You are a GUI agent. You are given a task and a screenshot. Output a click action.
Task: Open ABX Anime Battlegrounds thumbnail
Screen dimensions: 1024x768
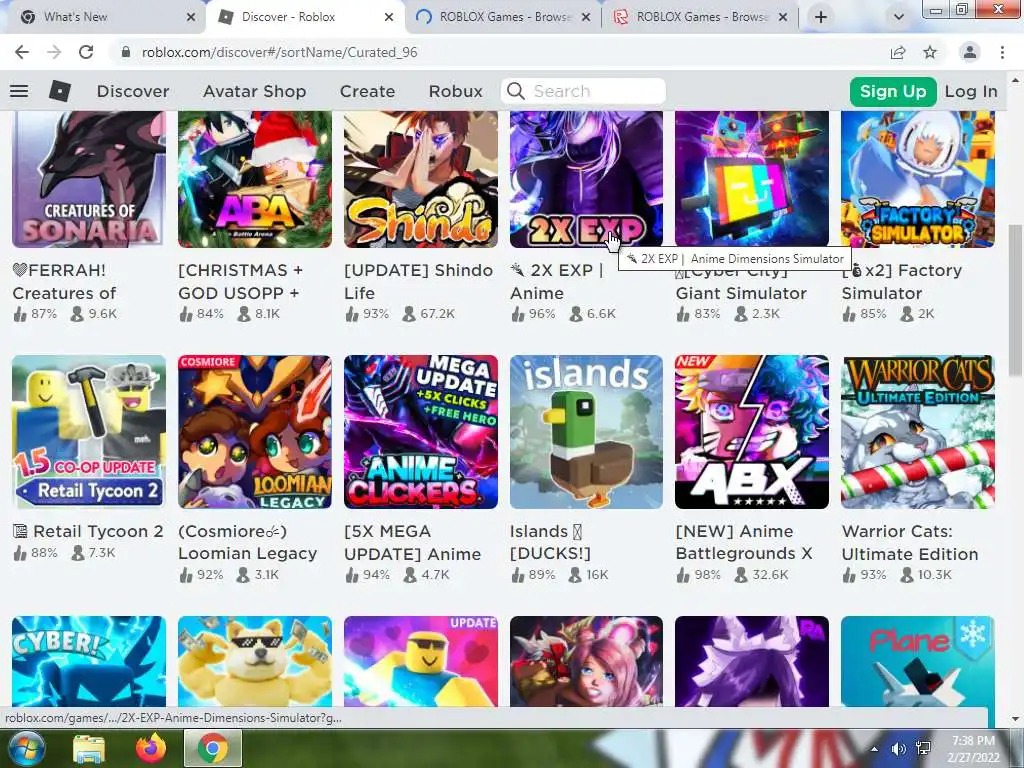point(752,432)
